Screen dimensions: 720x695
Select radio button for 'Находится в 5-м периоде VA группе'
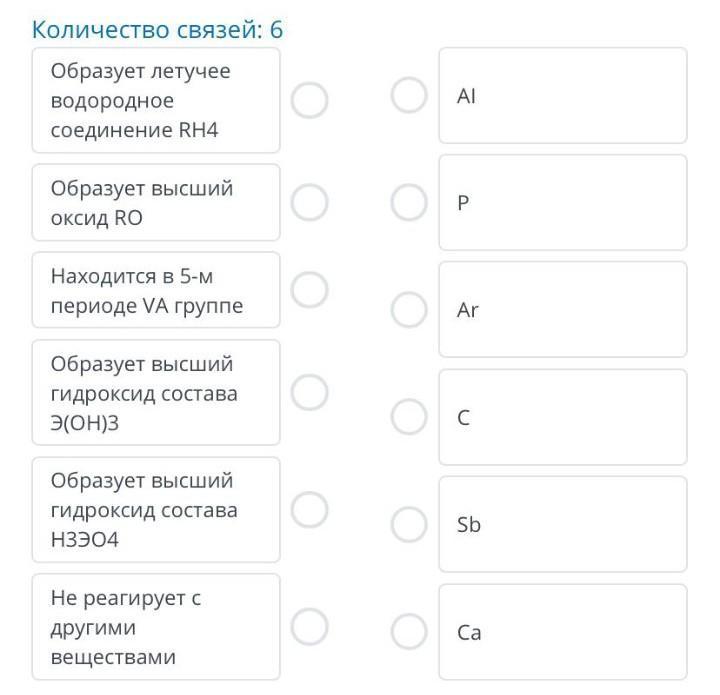click(x=309, y=290)
